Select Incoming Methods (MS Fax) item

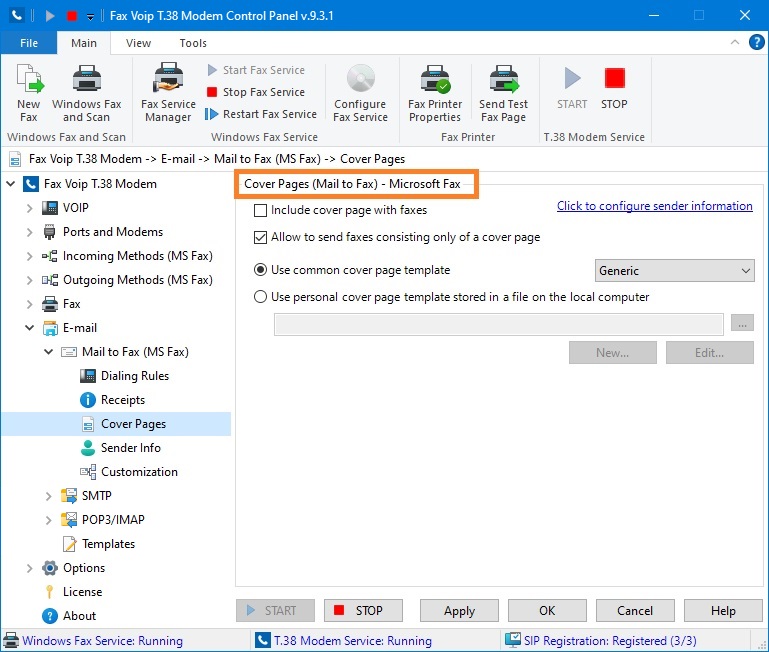click(137, 256)
